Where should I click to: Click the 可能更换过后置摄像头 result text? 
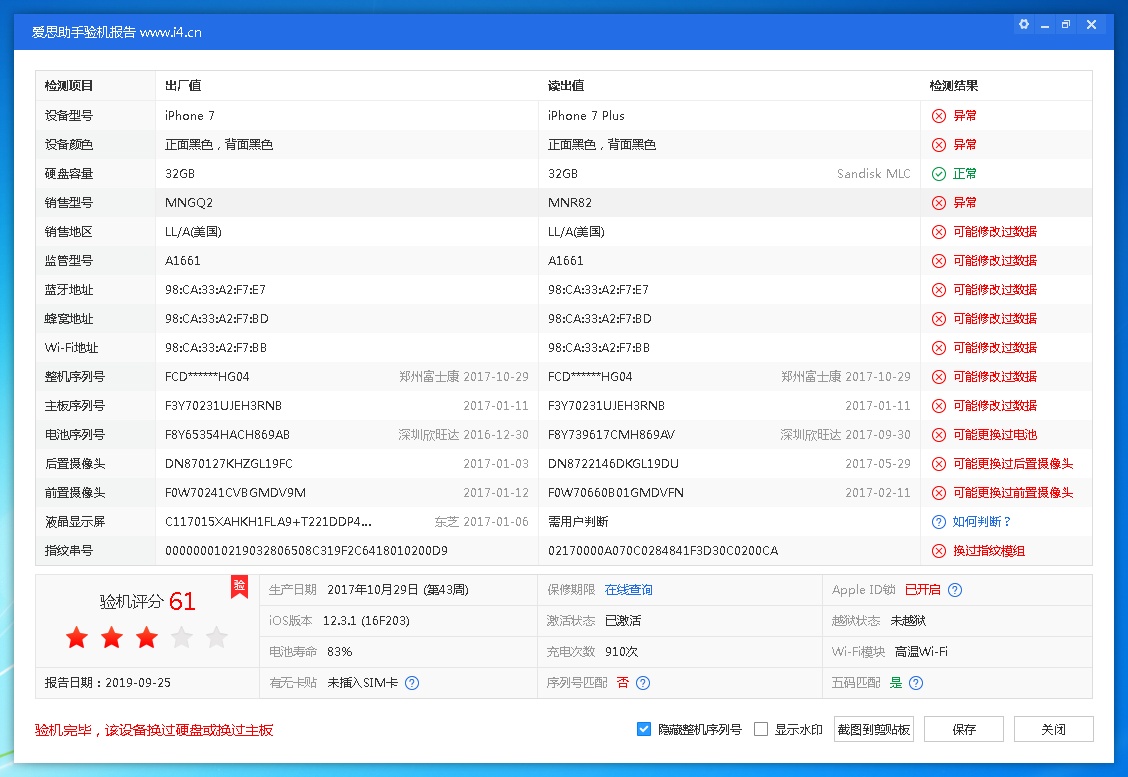[1013, 464]
